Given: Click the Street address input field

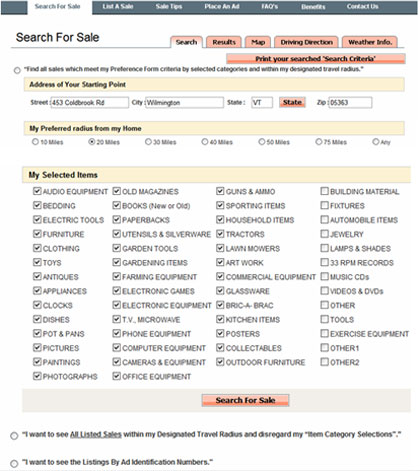Looking at the screenshot, I should coord(89,103).
